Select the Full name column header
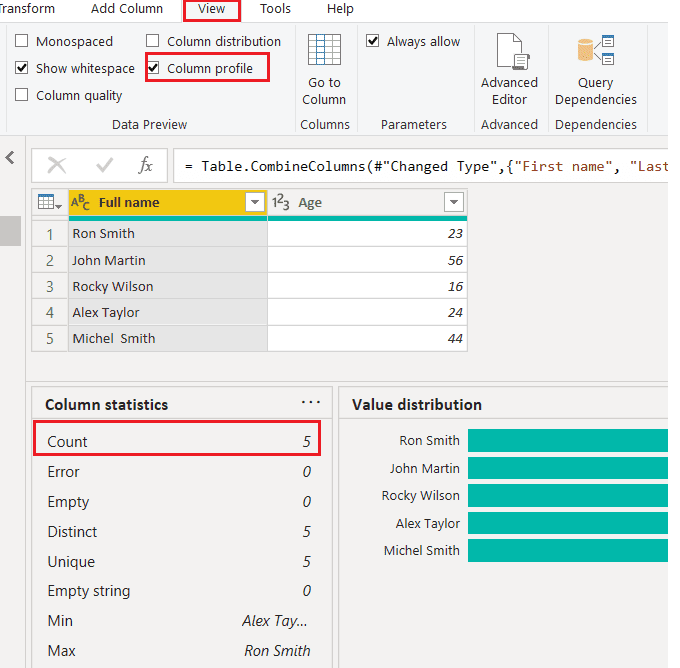680x668 pixels. 167,202
